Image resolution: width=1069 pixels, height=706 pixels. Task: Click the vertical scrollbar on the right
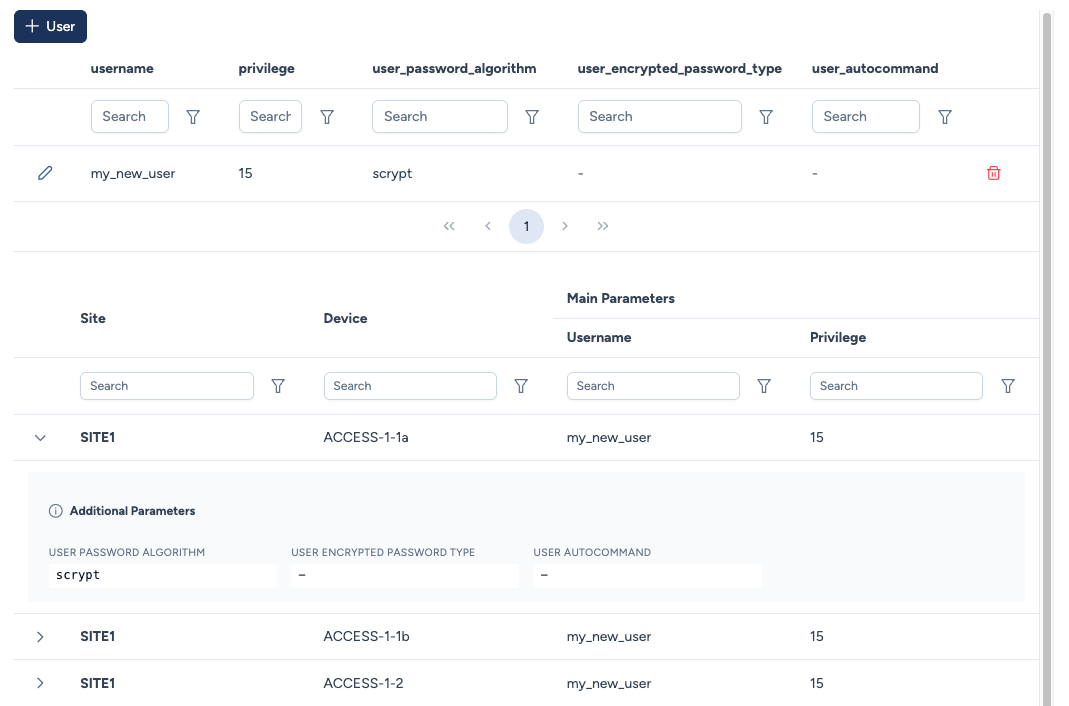[1047, 350]
